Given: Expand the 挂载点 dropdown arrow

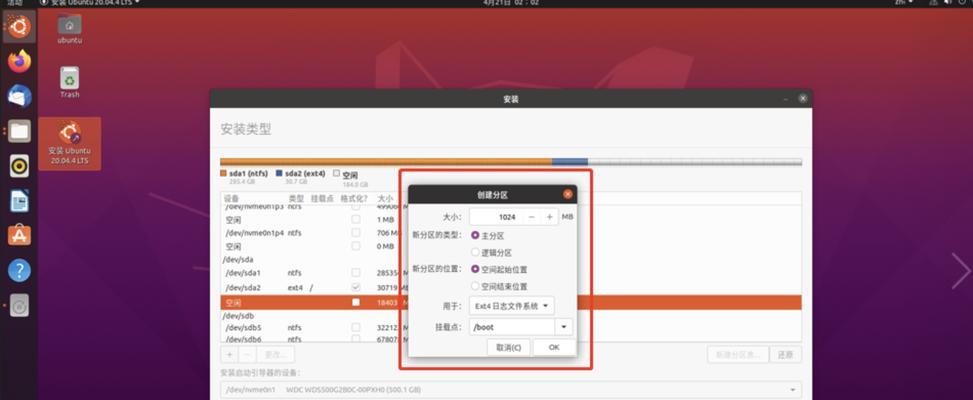Looking at the screenshot, I should pos(563,327).
